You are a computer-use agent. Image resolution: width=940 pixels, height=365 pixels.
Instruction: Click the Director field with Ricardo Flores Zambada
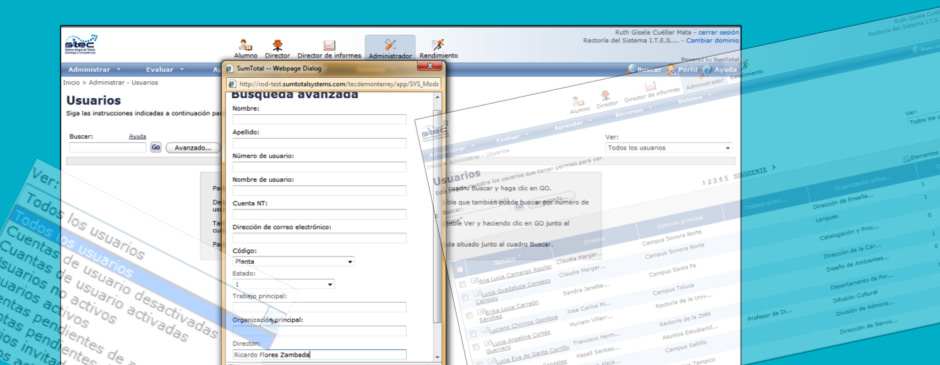click(x=320, y=355)
